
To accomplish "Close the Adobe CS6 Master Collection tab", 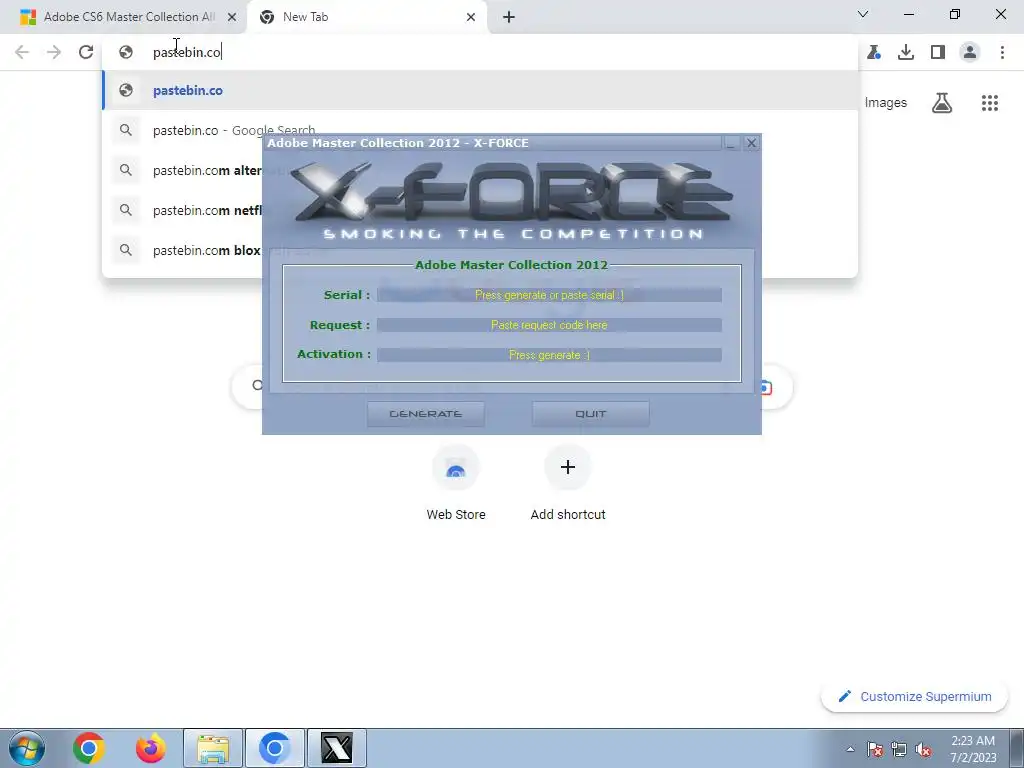I will (x=232, y=17).
